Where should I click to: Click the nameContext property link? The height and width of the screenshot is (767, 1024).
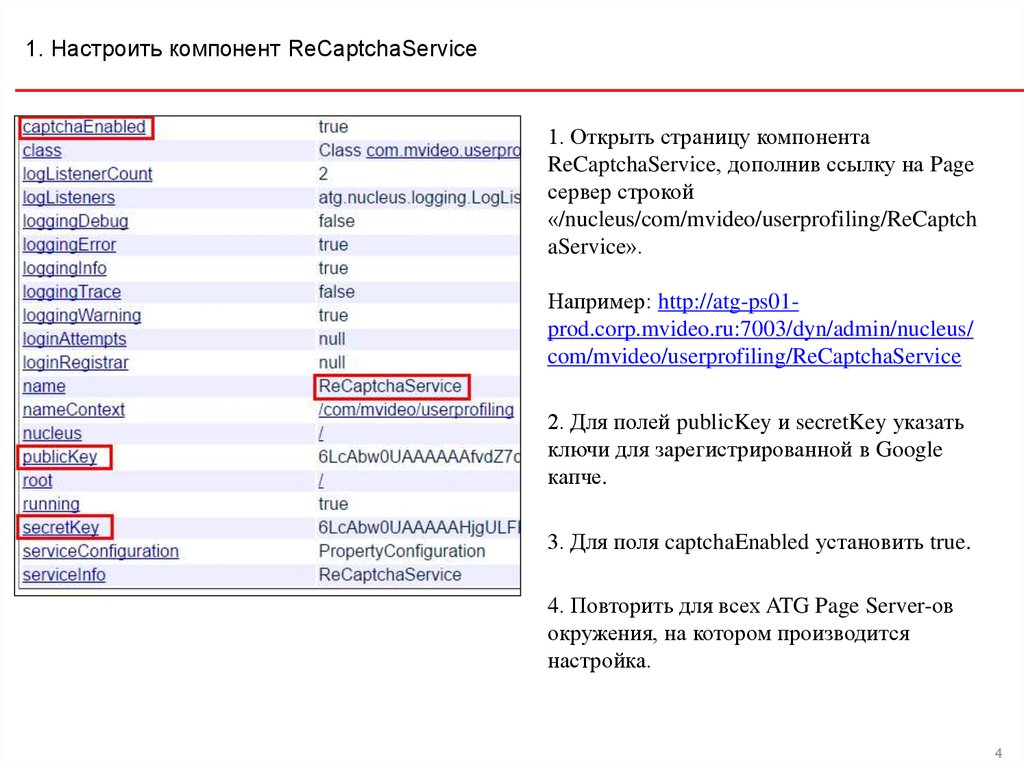tap(73, 410)
